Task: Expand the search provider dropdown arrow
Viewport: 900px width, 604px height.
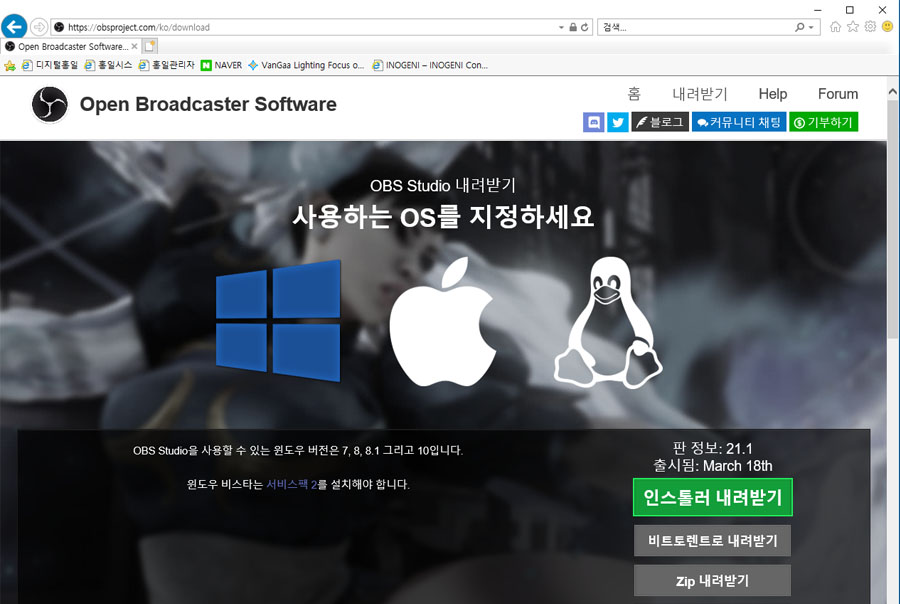Action: coord(811,27)
